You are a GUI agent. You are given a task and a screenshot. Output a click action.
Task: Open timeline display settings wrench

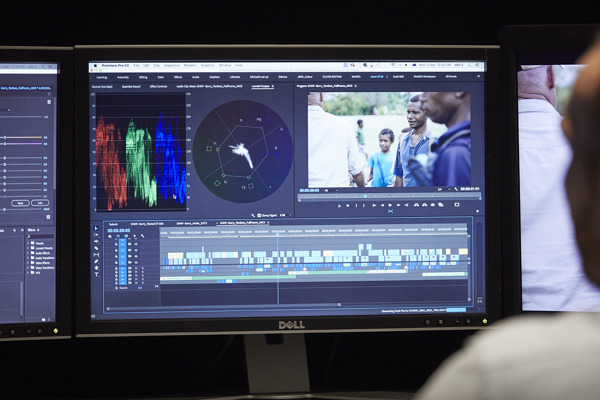click(143, 236)
